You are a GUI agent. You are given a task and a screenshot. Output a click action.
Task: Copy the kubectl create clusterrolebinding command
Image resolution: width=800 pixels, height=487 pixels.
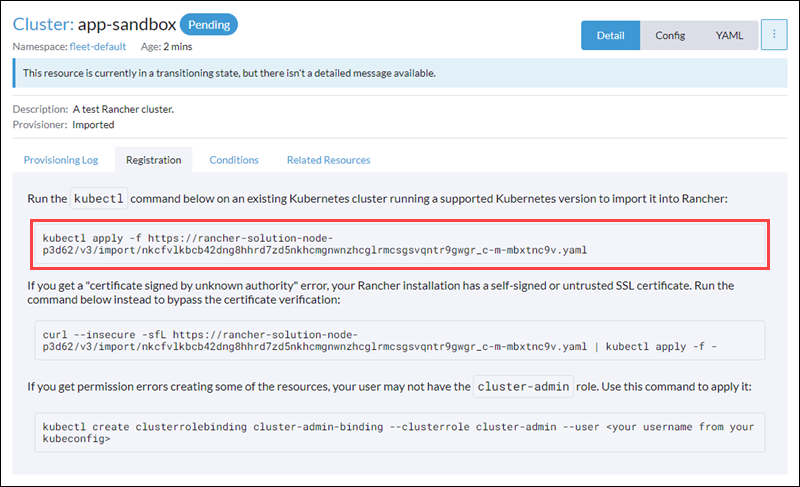[x=400, y=432]
